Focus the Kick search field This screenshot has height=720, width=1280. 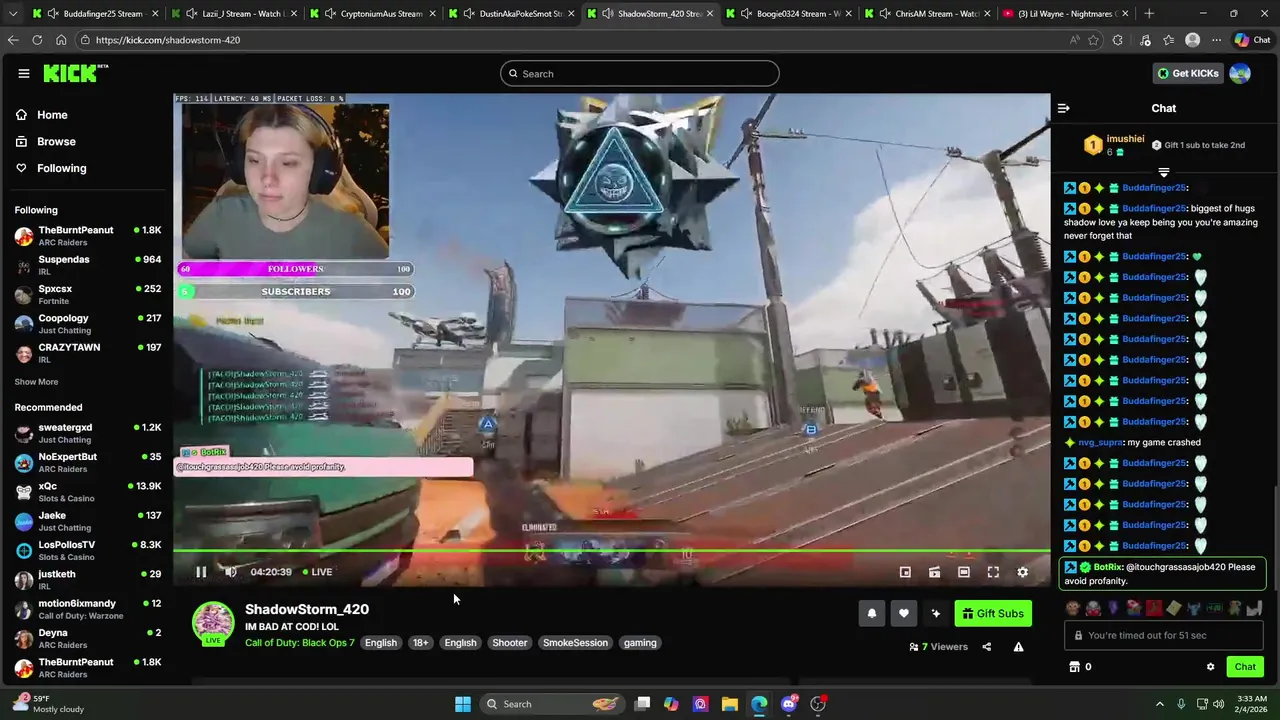click(x=640, y=73)
